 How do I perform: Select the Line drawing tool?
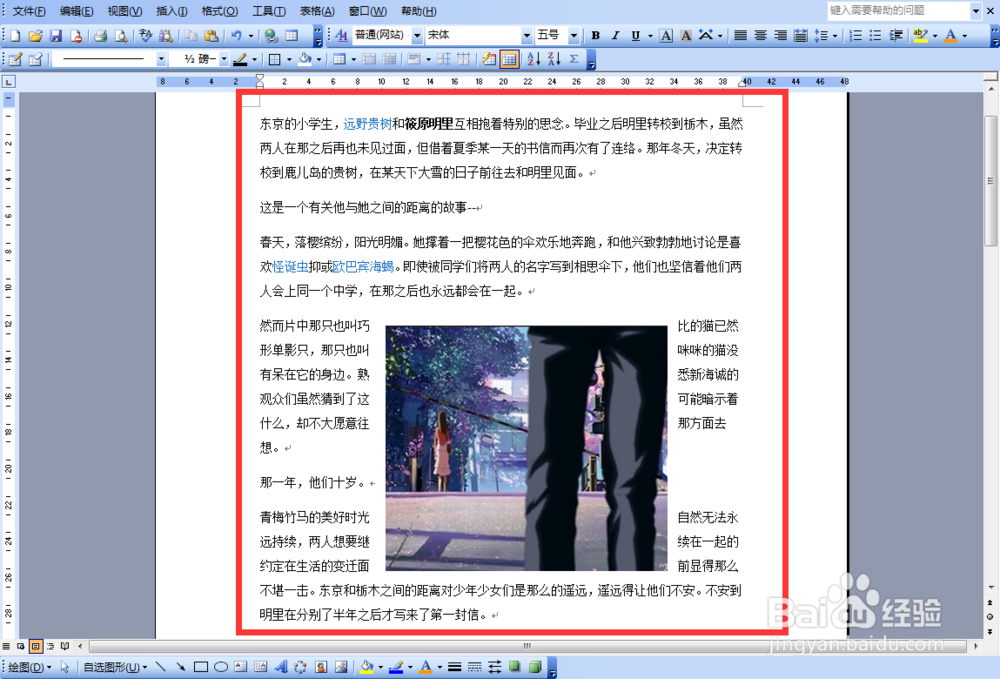[x=160, y=668]
